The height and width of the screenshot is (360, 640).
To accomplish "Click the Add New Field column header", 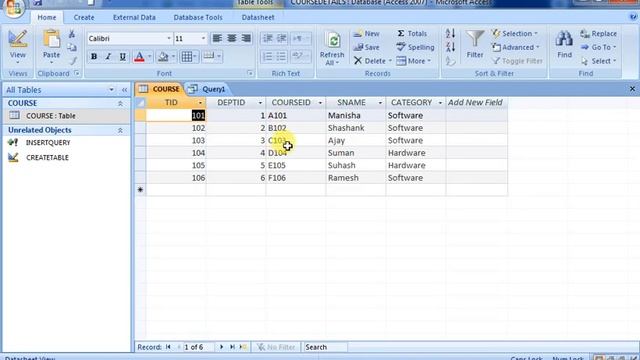I will 476,102.
